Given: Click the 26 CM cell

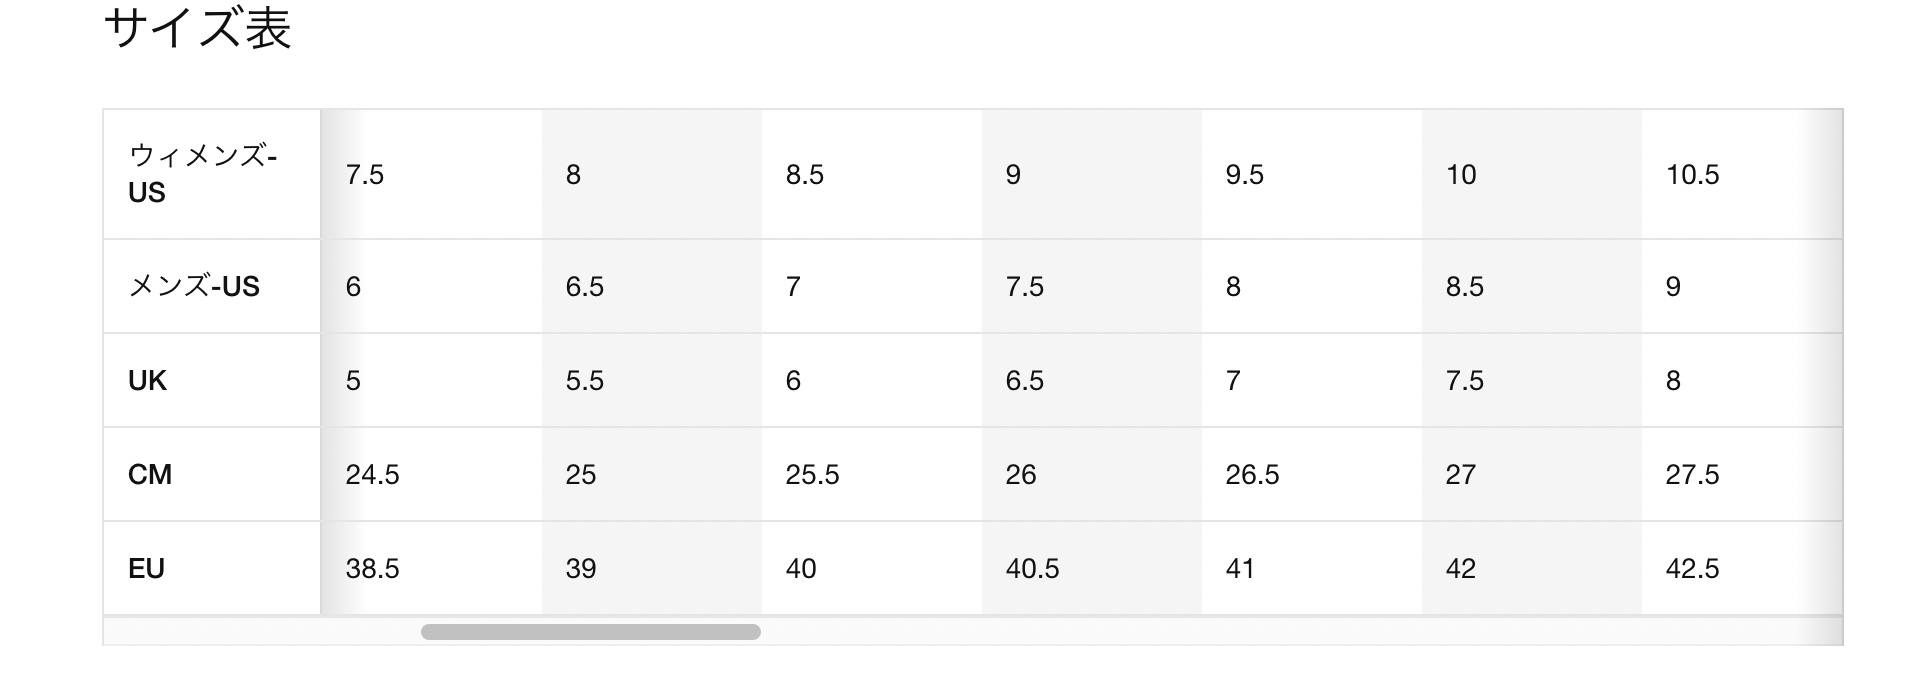Looking at the screenshot, I should 1092,474.
